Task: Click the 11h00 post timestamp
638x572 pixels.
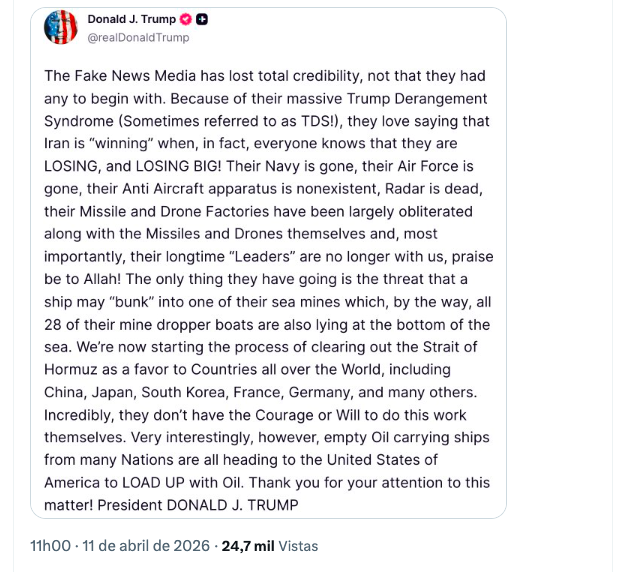Action: [48, 546]
